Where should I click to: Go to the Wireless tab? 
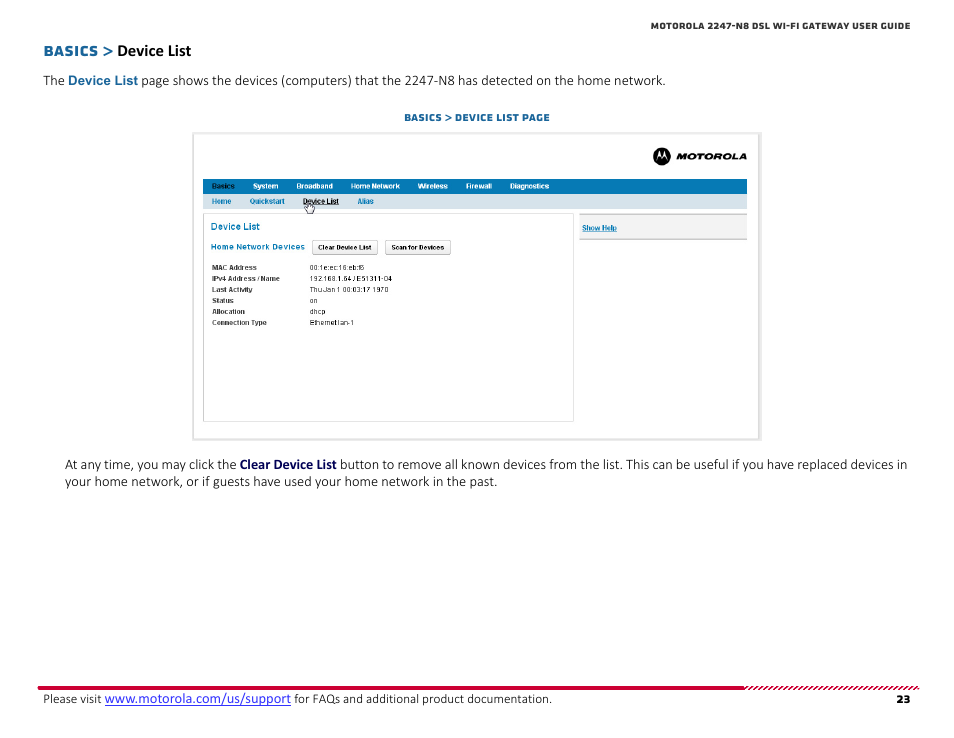(433, 186)
